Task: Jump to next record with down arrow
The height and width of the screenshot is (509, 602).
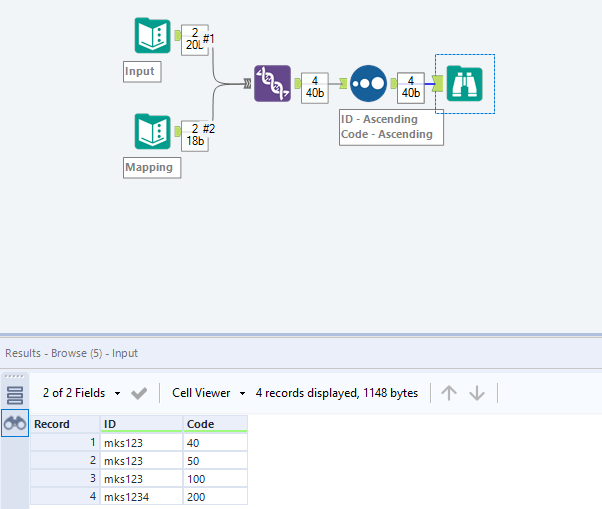Action: [477, 393]
